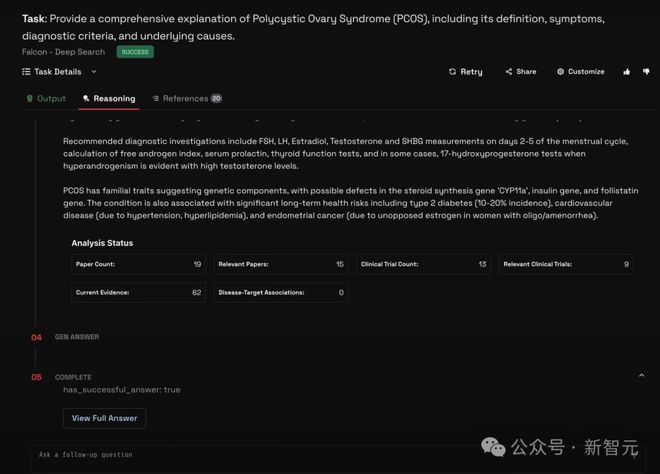Expand the Task Details dropdown
This screenshot has width=660, height=474.
94,72
